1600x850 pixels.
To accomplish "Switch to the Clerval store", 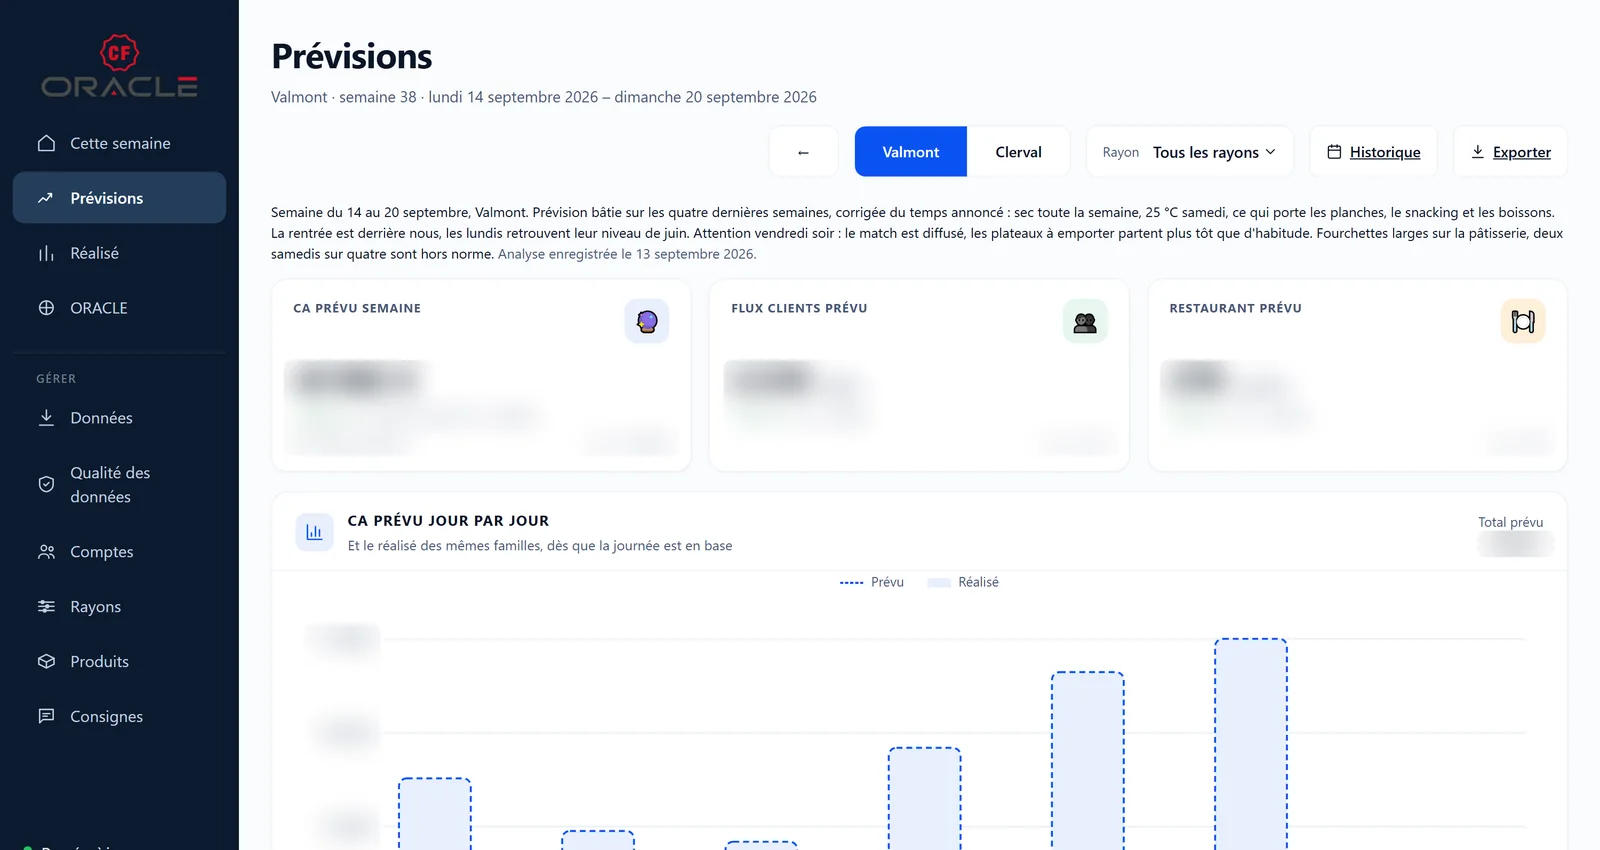I will (x=1018, y=152).
